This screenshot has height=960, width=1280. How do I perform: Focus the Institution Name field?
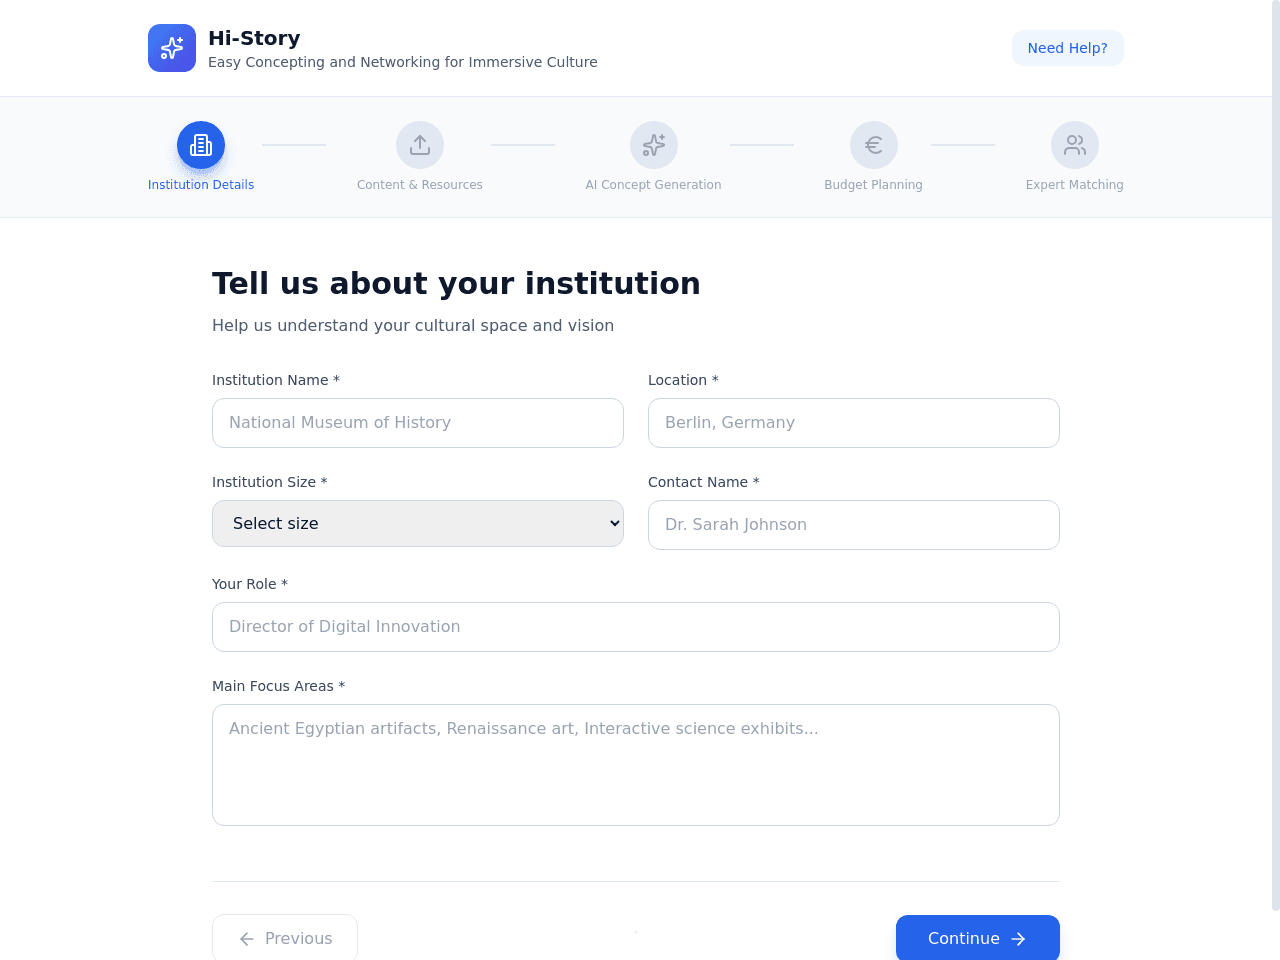click(x=418, y=423)
